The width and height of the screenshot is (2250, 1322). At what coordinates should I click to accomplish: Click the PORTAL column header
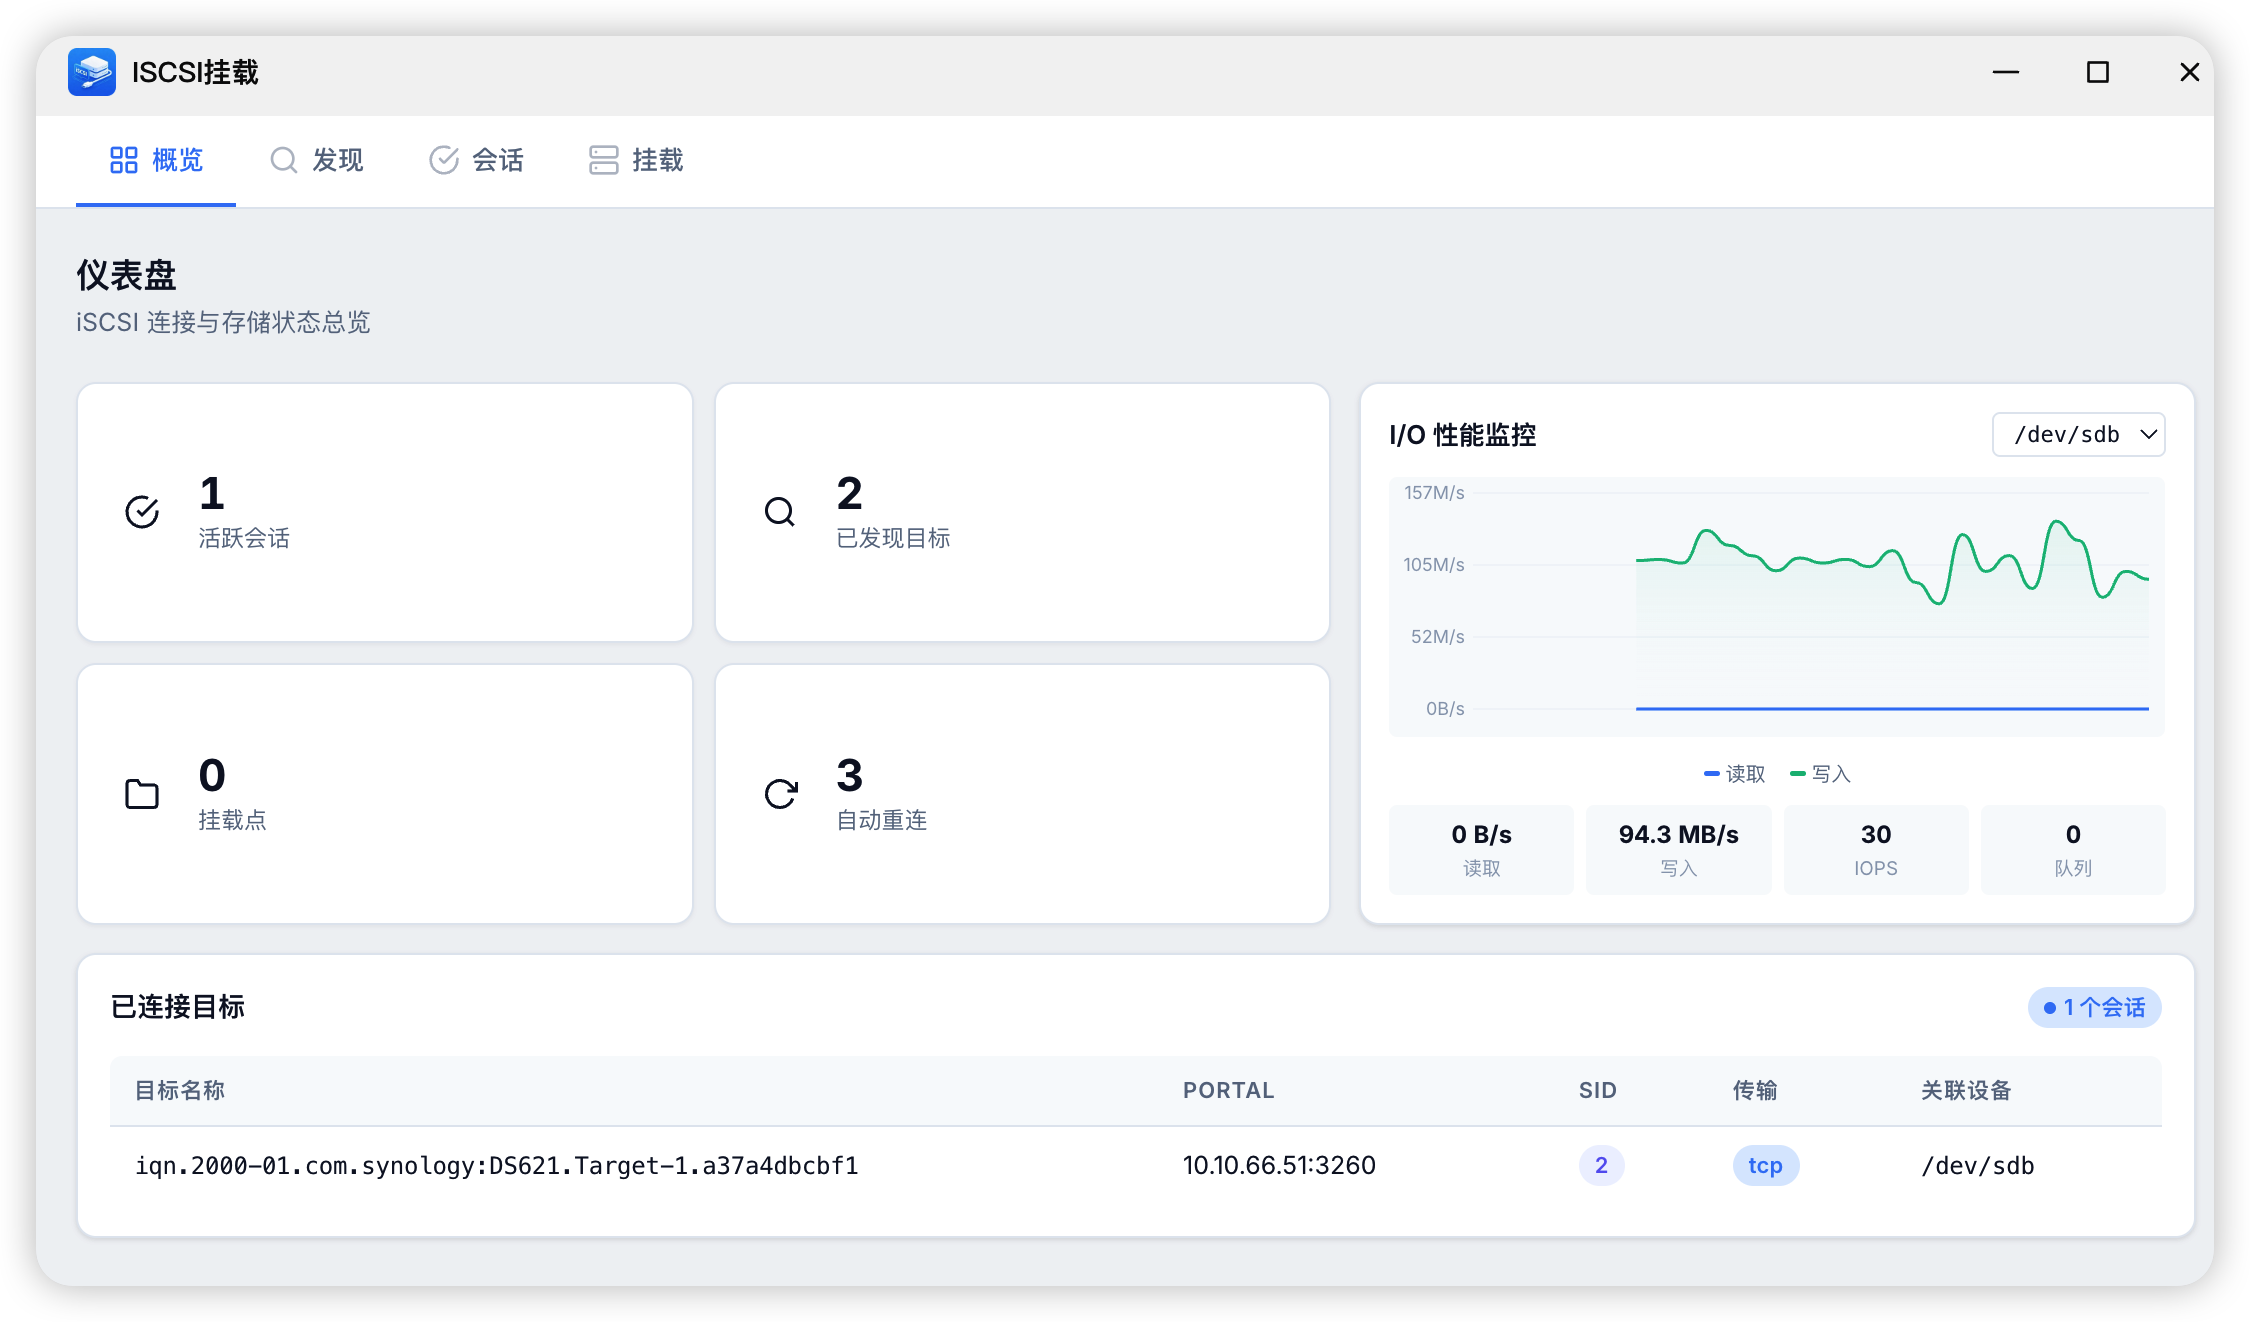click(x=1228, y=1090)
